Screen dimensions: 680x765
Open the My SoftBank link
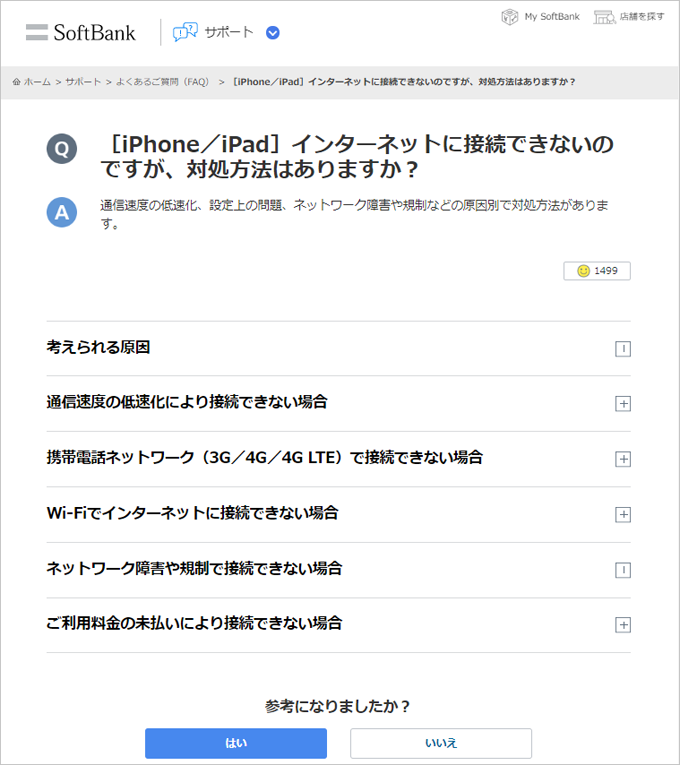click(552, 17)
